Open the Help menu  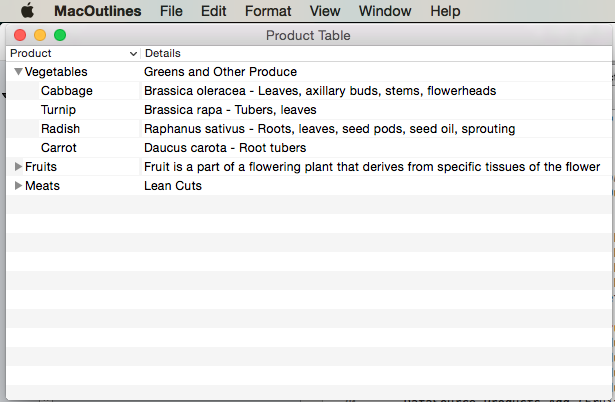pyautogui.click(x=445, y=11)
